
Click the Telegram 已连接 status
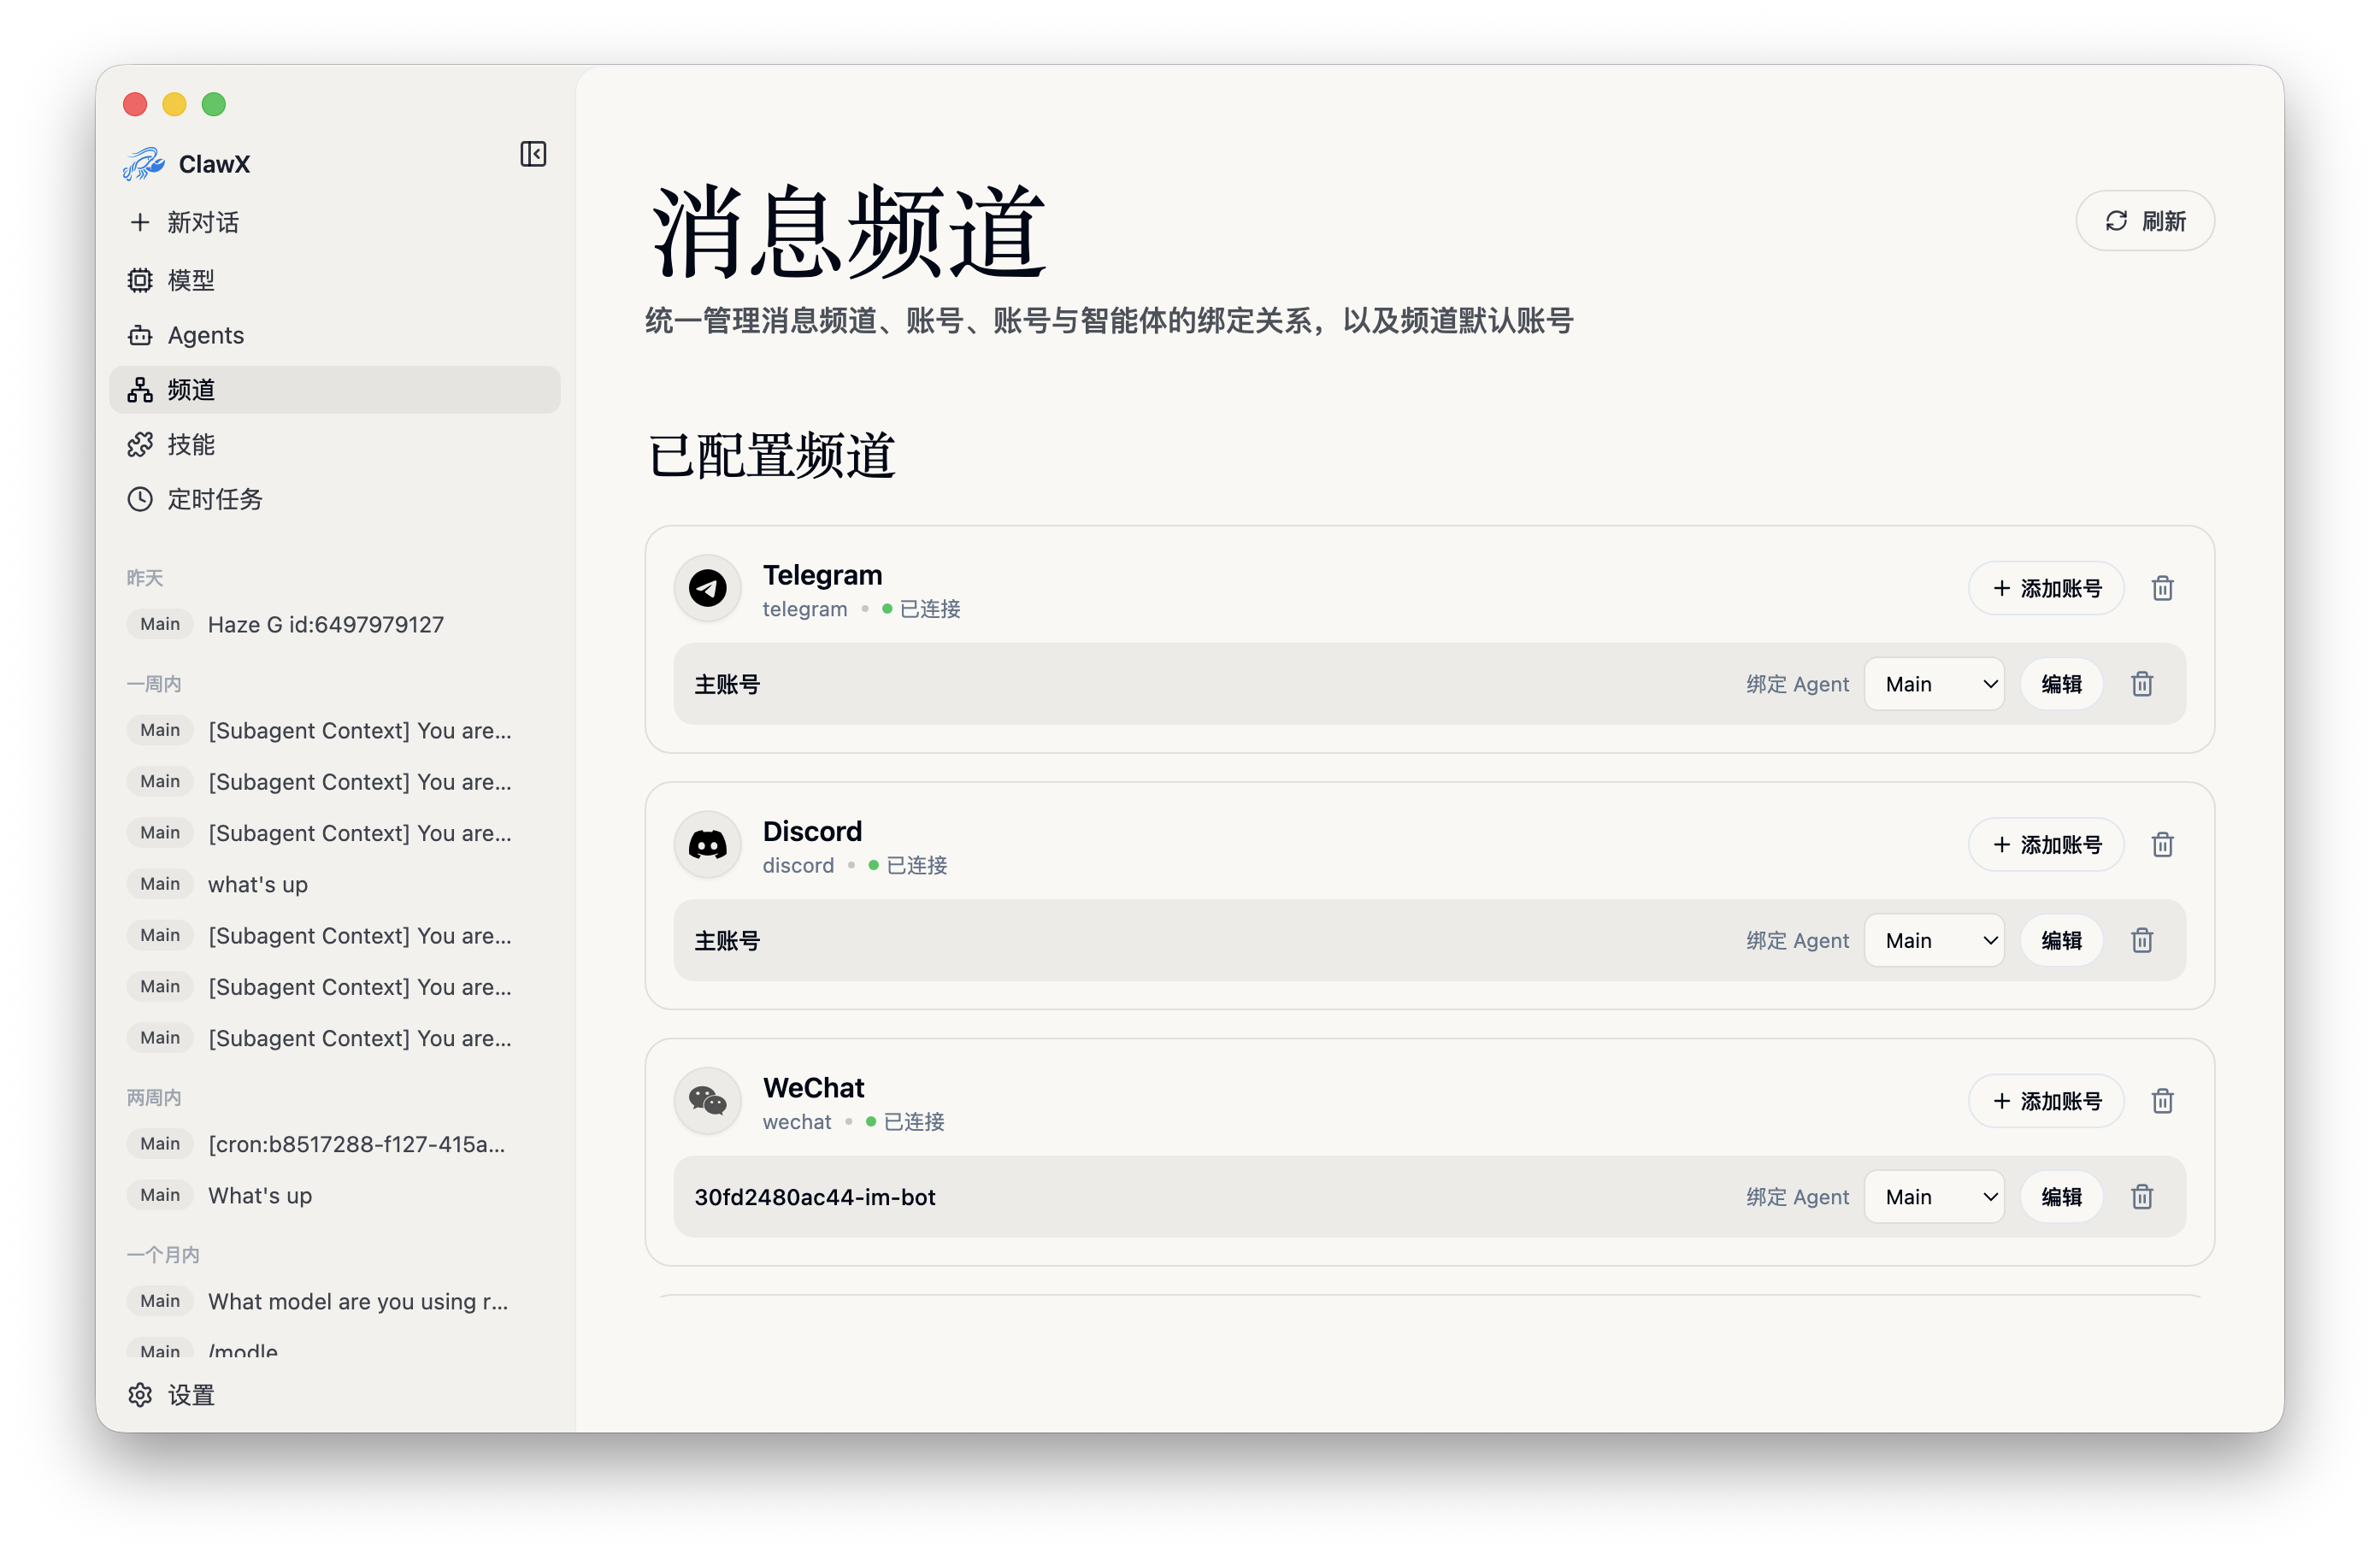pyautogui.click(x=921, y=609)
